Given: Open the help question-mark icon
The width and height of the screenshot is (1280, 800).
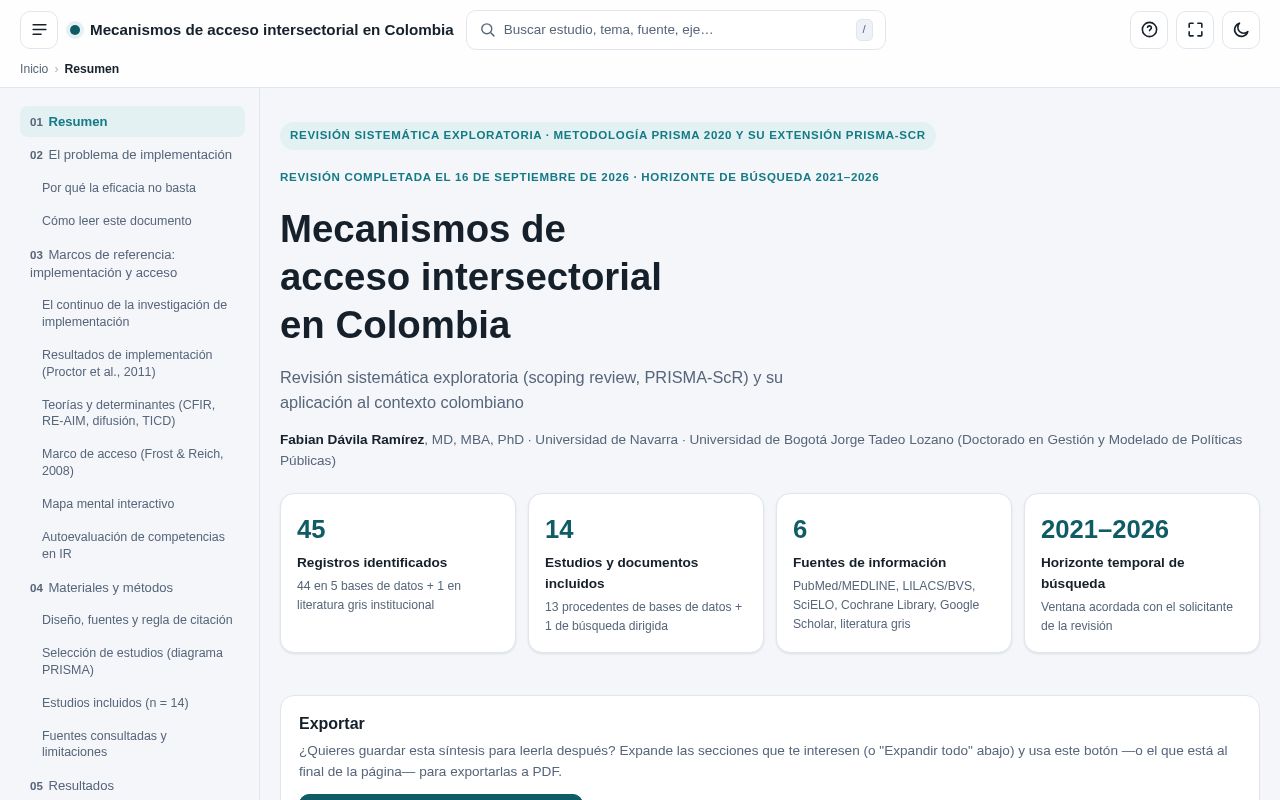Looking at the screenshot, I should coord(1149,30).
